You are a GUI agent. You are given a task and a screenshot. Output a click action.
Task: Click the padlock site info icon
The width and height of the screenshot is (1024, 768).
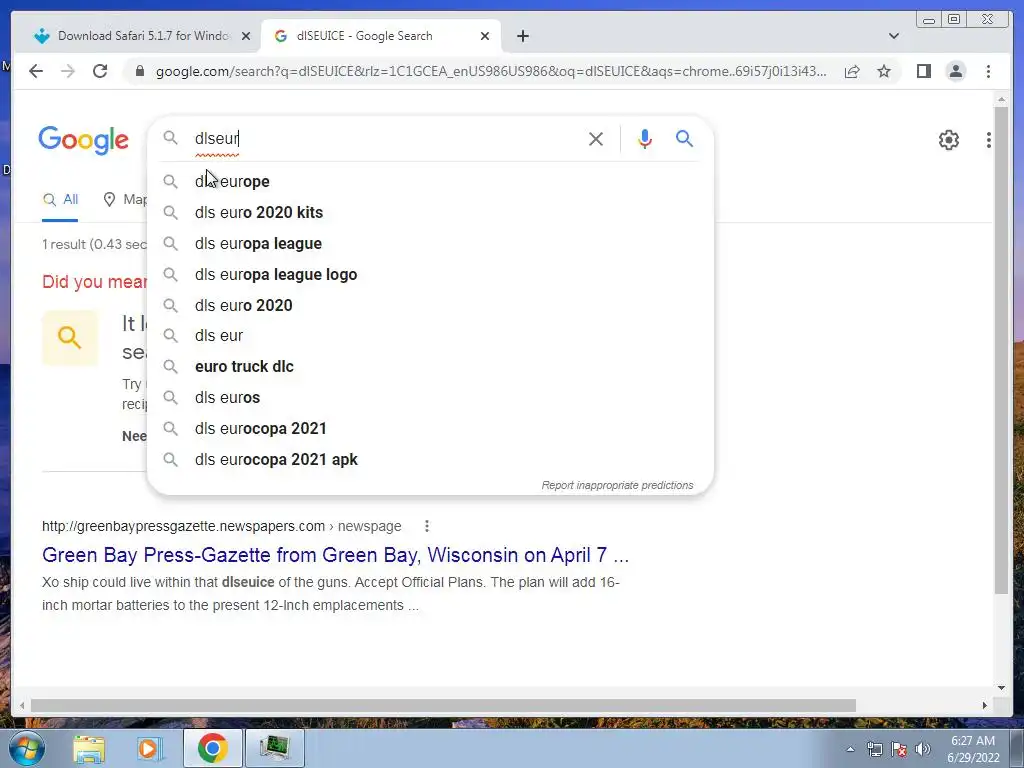coord(139,71)
